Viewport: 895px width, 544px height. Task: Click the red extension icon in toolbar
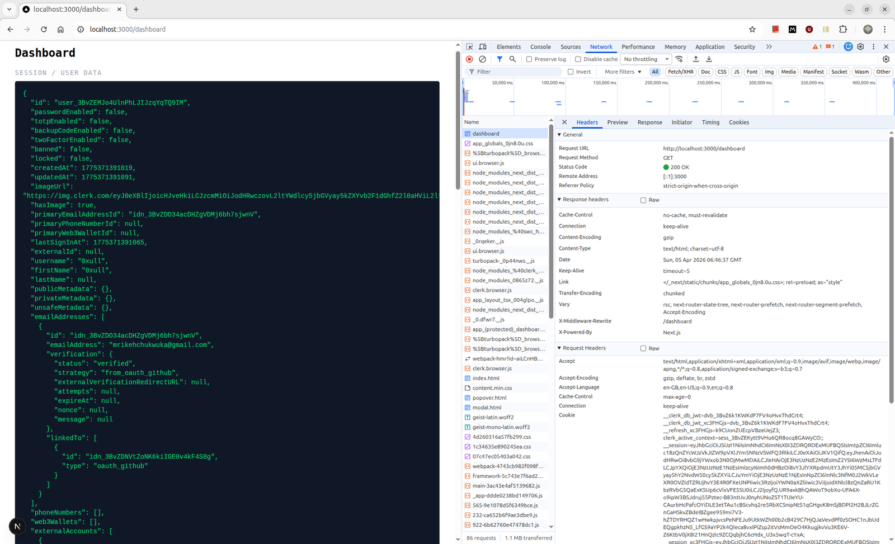coord(775,29)
